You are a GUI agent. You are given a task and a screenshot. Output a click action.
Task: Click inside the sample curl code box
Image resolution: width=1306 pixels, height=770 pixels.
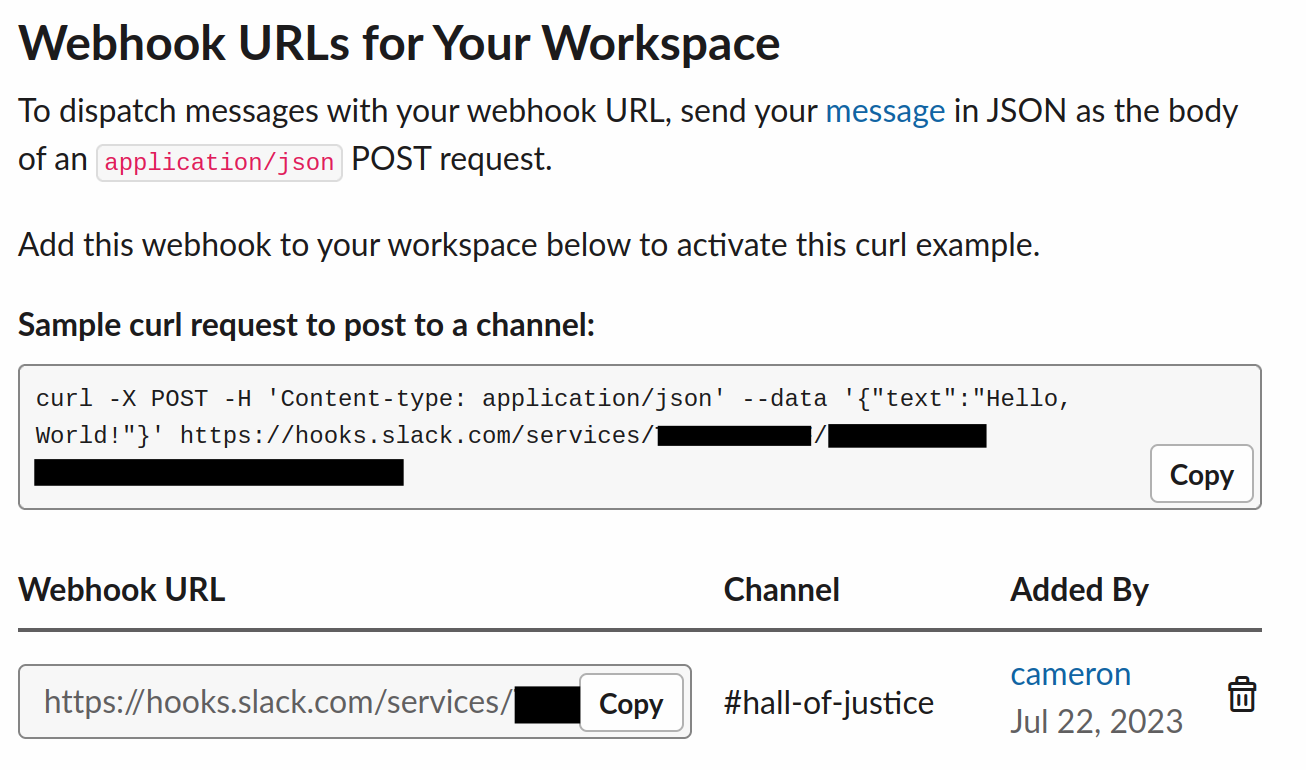(640, 437)
